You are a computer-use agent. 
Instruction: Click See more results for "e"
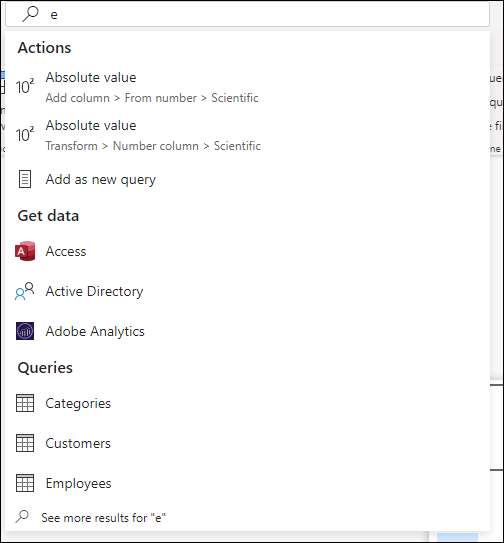103,518
